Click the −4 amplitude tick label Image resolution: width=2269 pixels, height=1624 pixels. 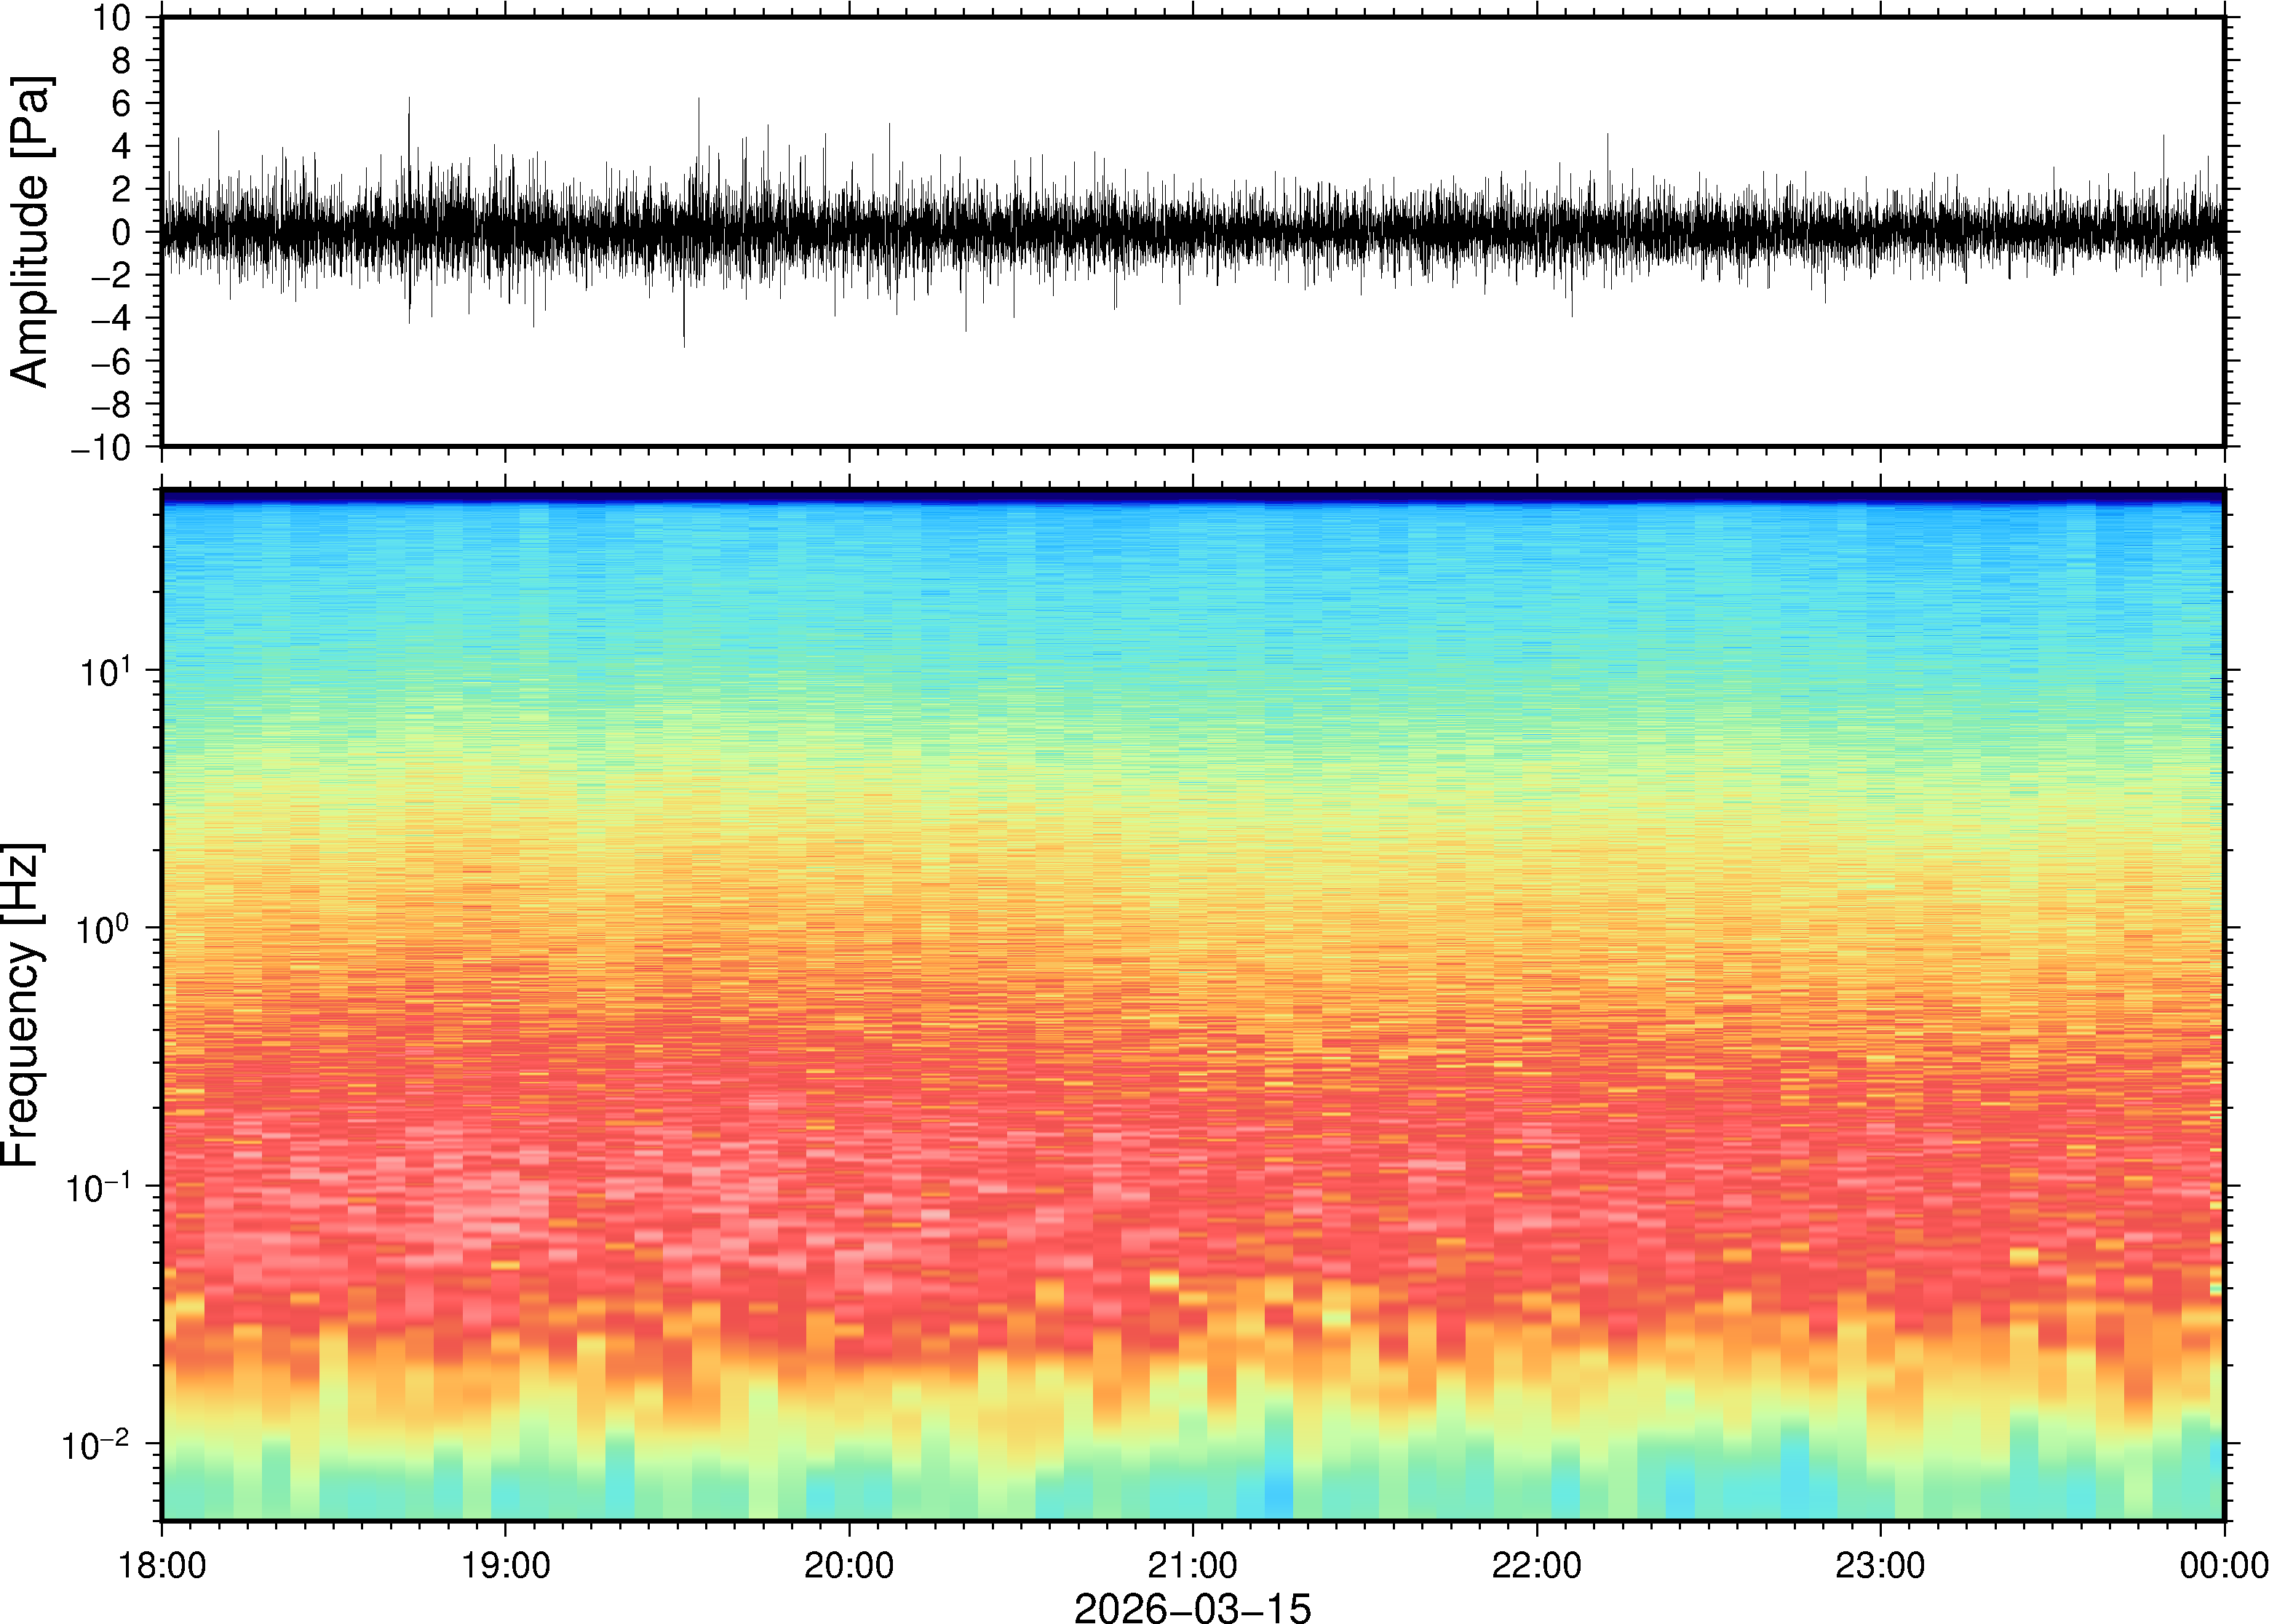coord(111,319)
